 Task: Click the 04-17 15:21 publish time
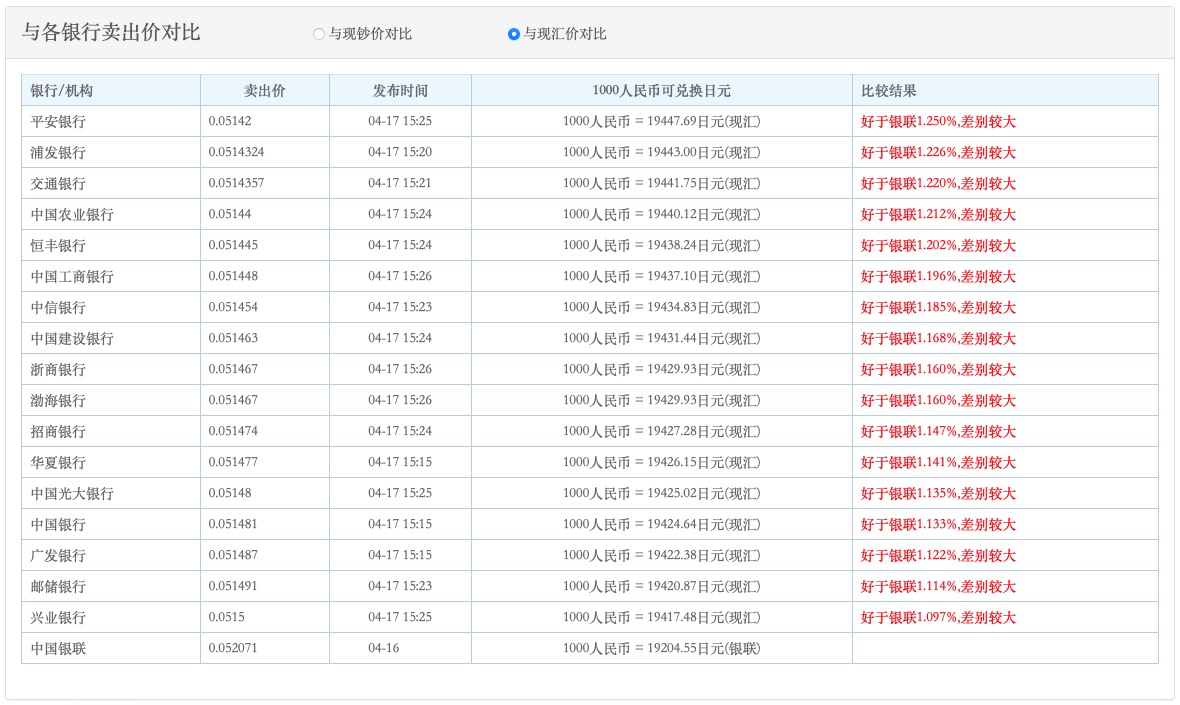pyautogui.click(x=400, y=183)
